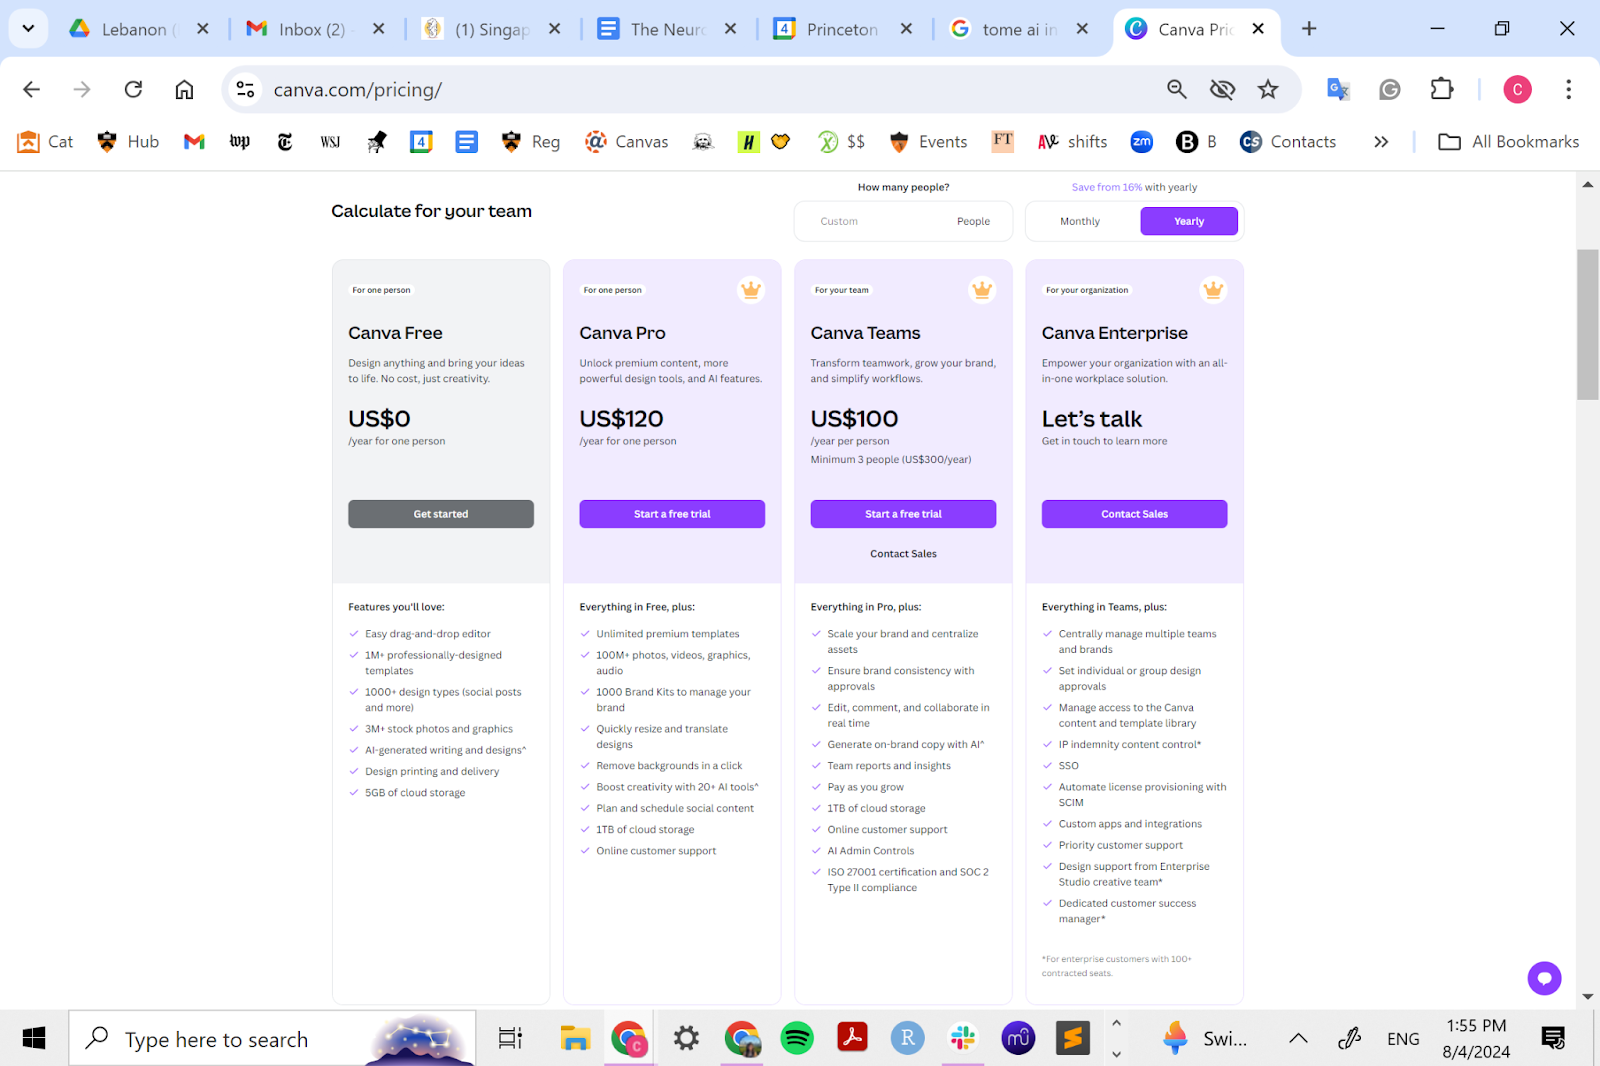Viewport: 1600px width, 1066px height.
Task: Click the crown icon on Canva Teams card
Action: pyautogui.click(x=982, y=290)
